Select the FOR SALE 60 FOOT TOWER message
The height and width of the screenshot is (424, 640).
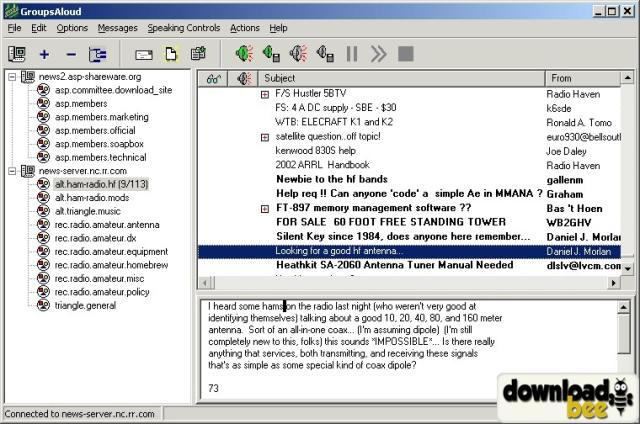coord(409,222)
